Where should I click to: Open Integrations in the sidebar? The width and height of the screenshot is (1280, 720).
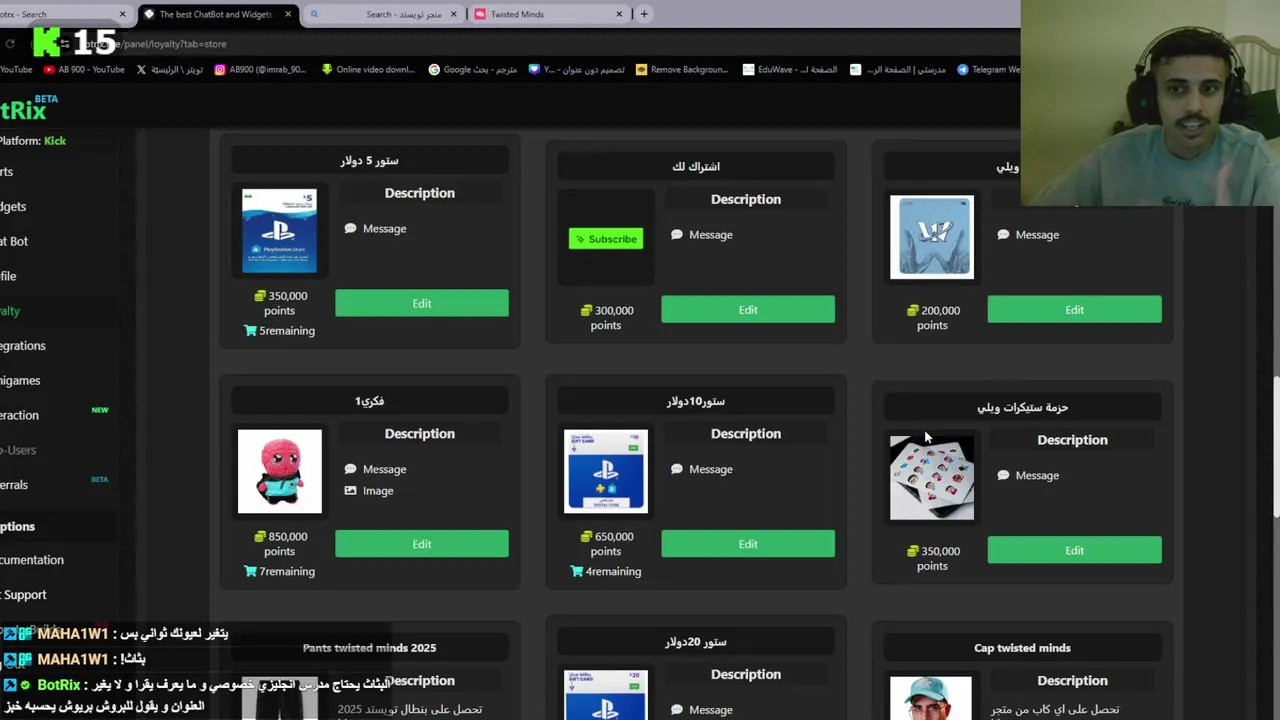pyautogui.click(x=22, y=345)
